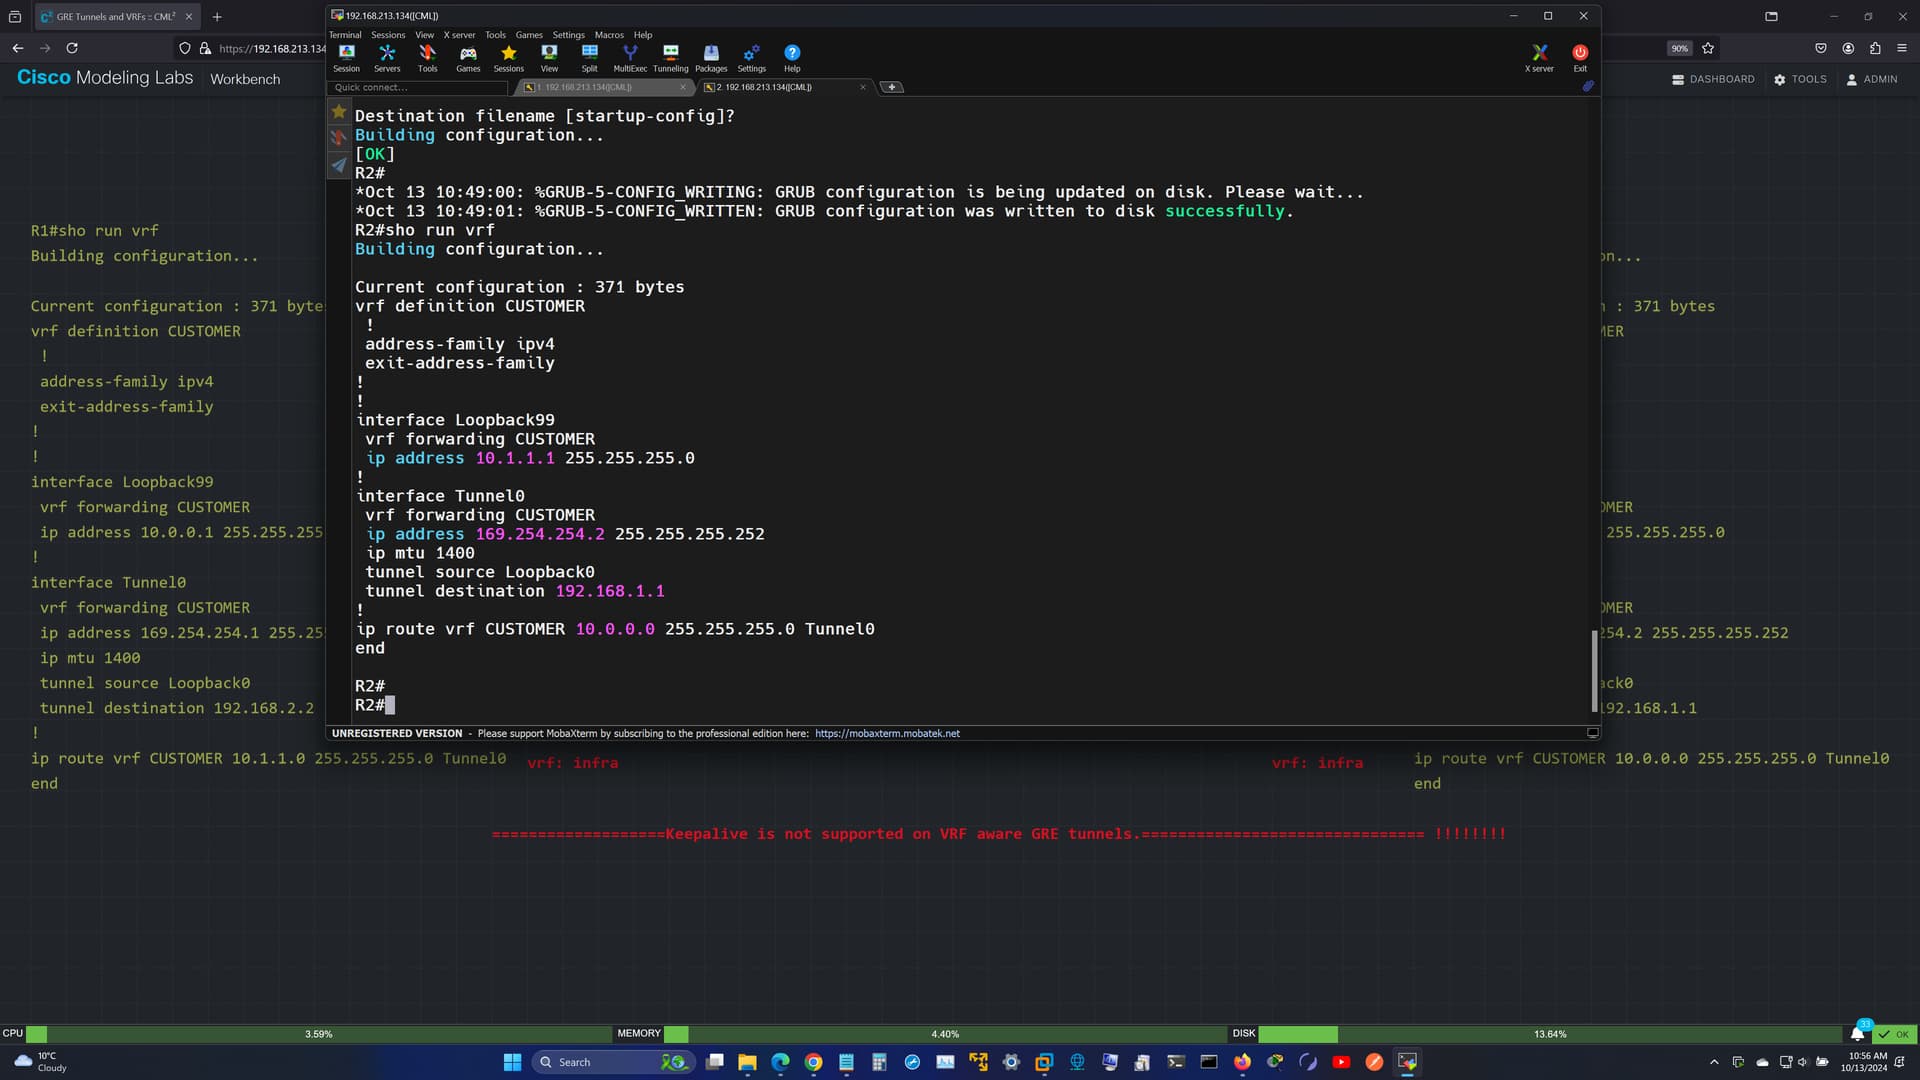1920x1080 pixels.
Task: Click the green OK status indicator
Action: pos(1894,1034)
